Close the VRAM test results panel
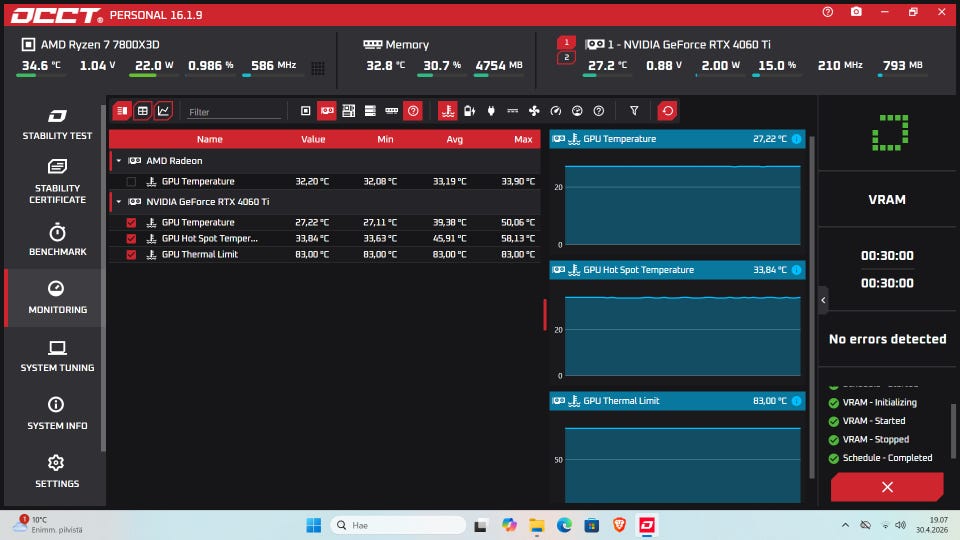This screenshot has height=540, width=960. (x=887, y=487)
